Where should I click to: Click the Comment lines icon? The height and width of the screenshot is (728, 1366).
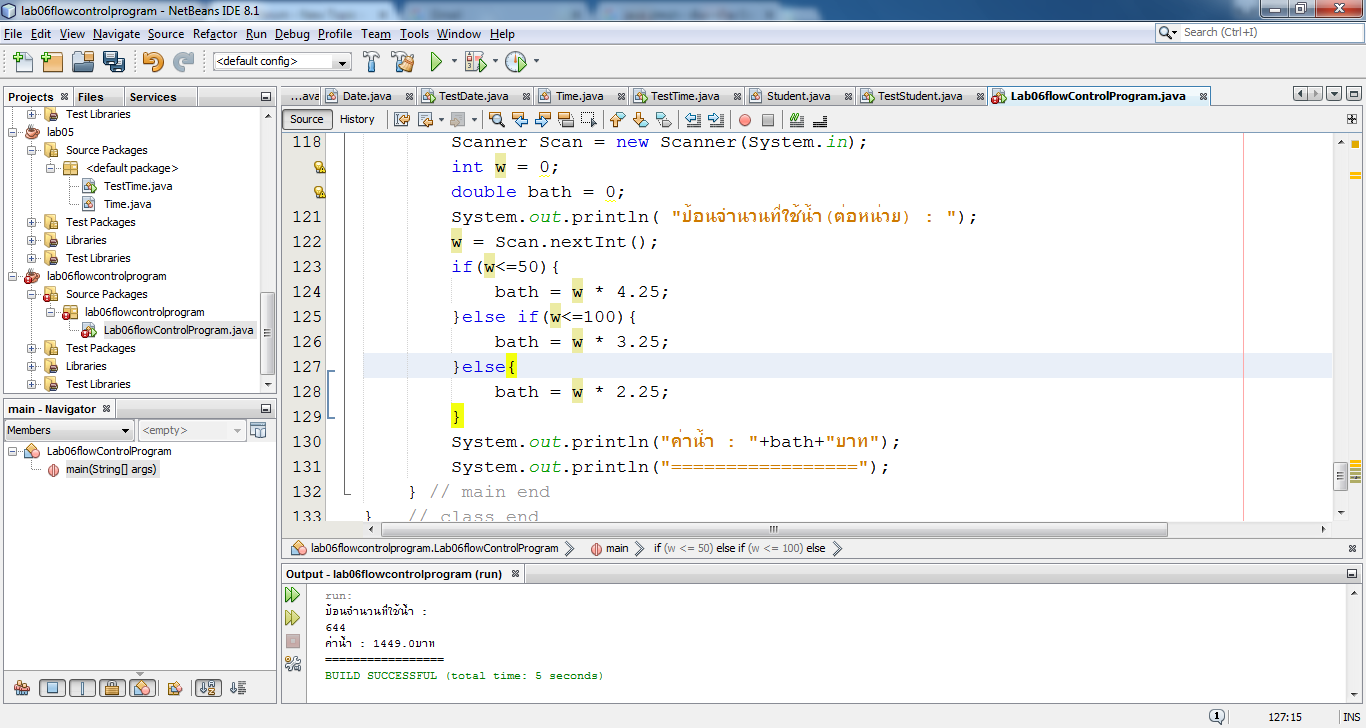click(797, 119)
